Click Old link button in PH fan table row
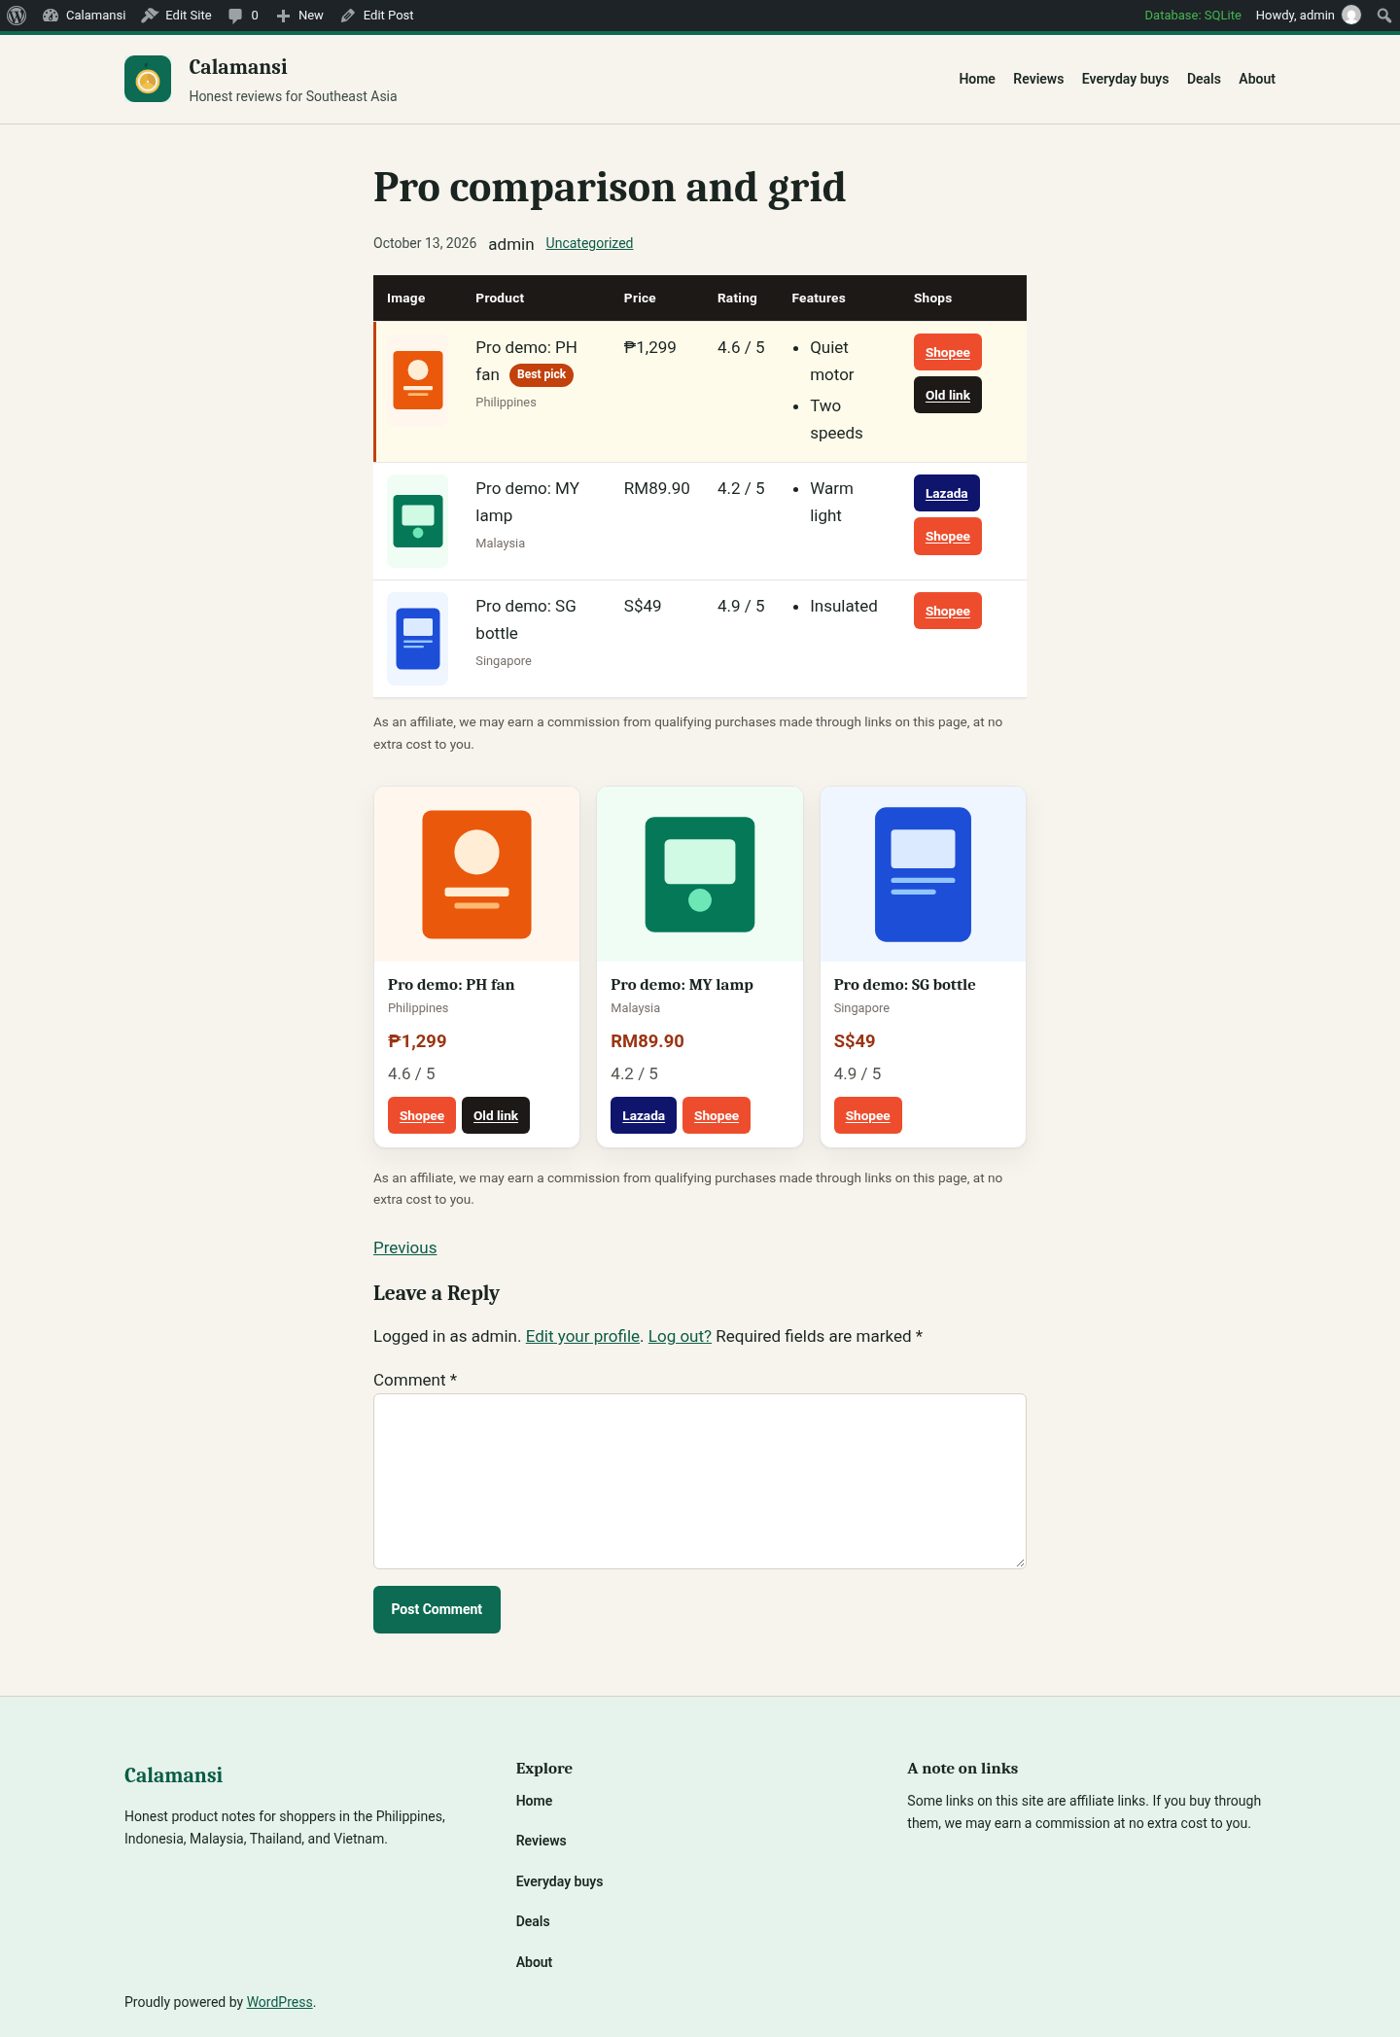The height and width of the screenshot is (2037, 1400). click(x=947, y=395)
